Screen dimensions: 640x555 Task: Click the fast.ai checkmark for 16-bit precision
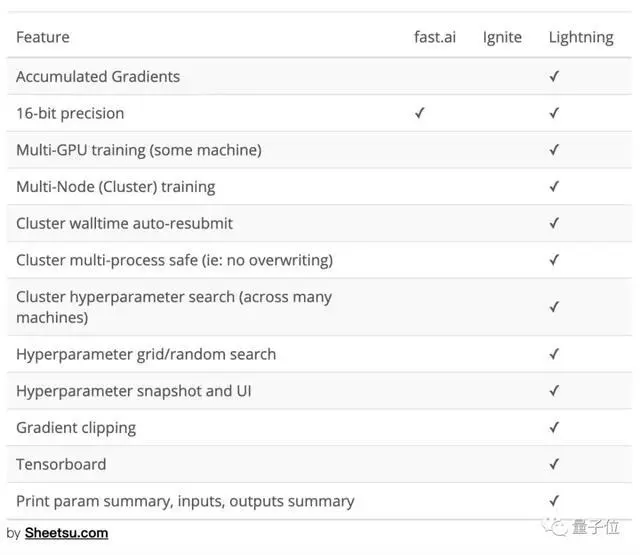click(x=420, y=113)
